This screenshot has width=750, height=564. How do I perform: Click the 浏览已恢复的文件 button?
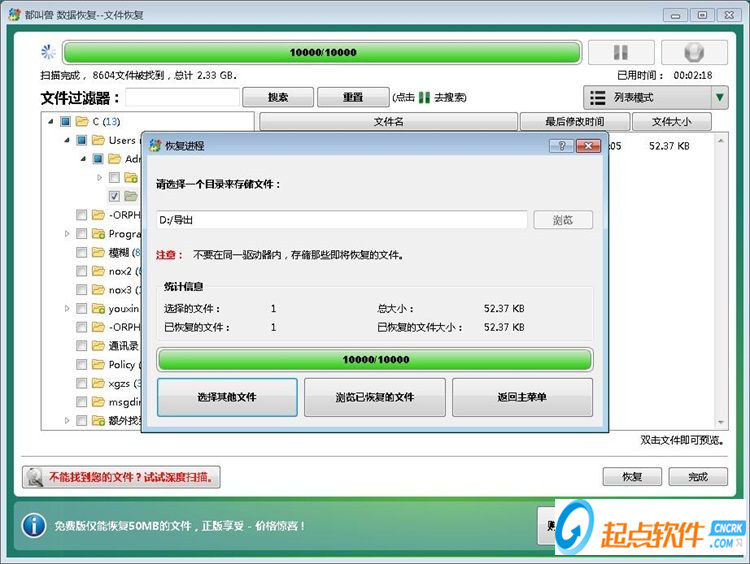pos(375,397)
